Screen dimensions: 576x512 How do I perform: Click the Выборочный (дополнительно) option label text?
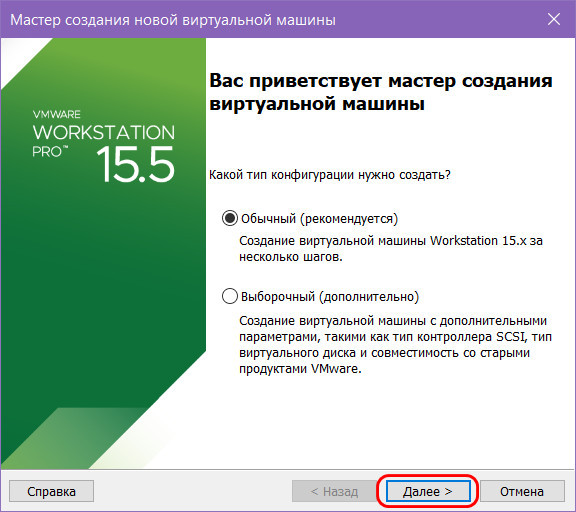[x=330, y=296]
